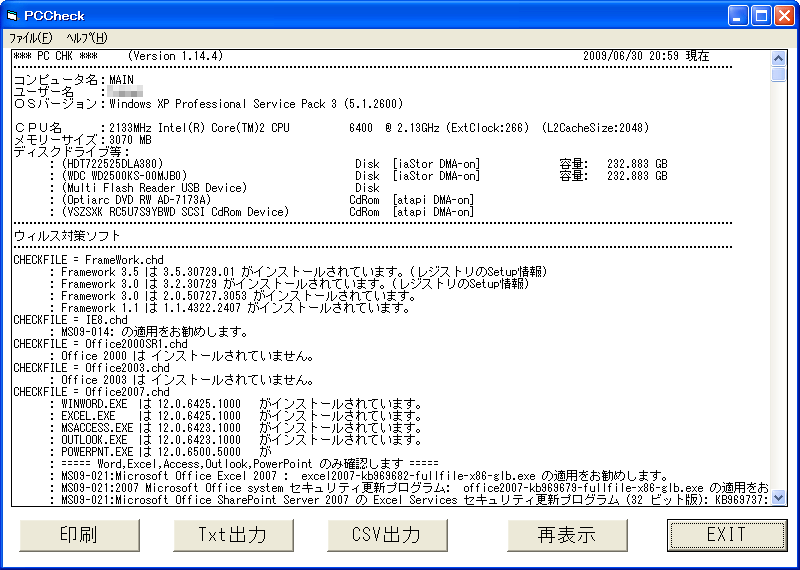Minimize the PCCheck window

coord(737,16)
